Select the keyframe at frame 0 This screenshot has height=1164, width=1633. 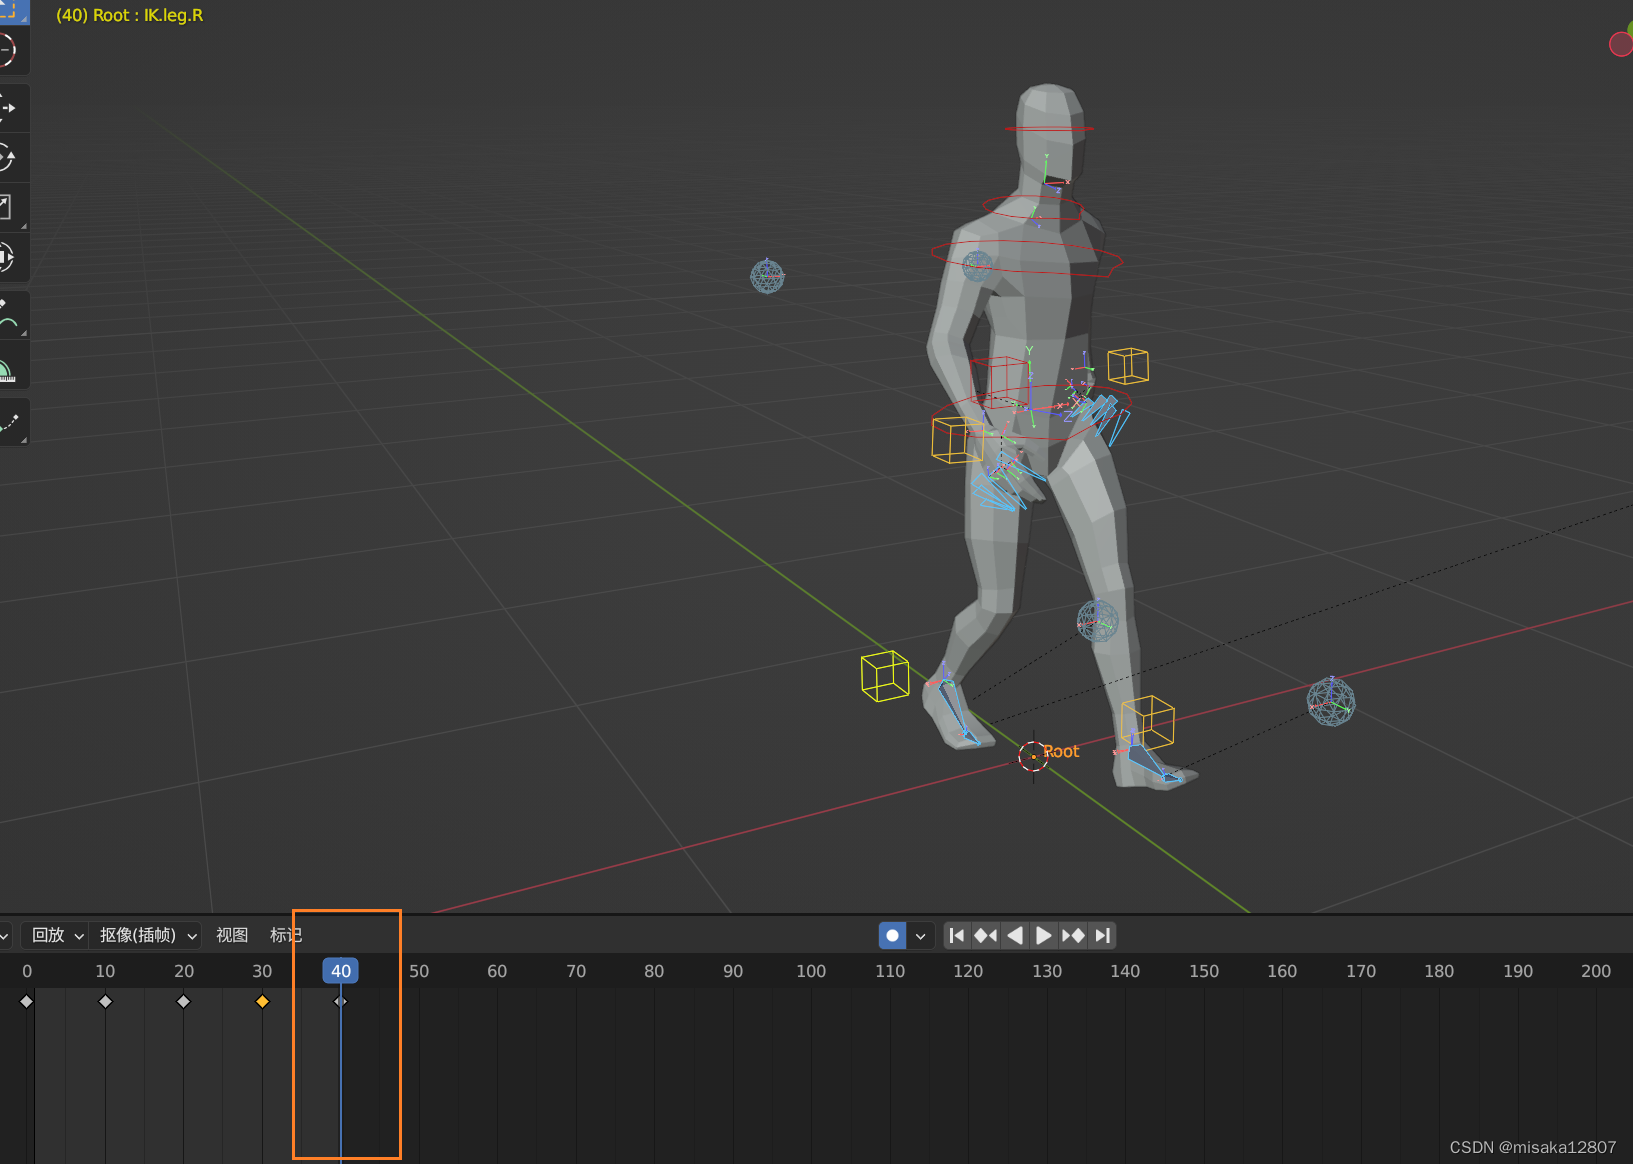point(27,1001)
